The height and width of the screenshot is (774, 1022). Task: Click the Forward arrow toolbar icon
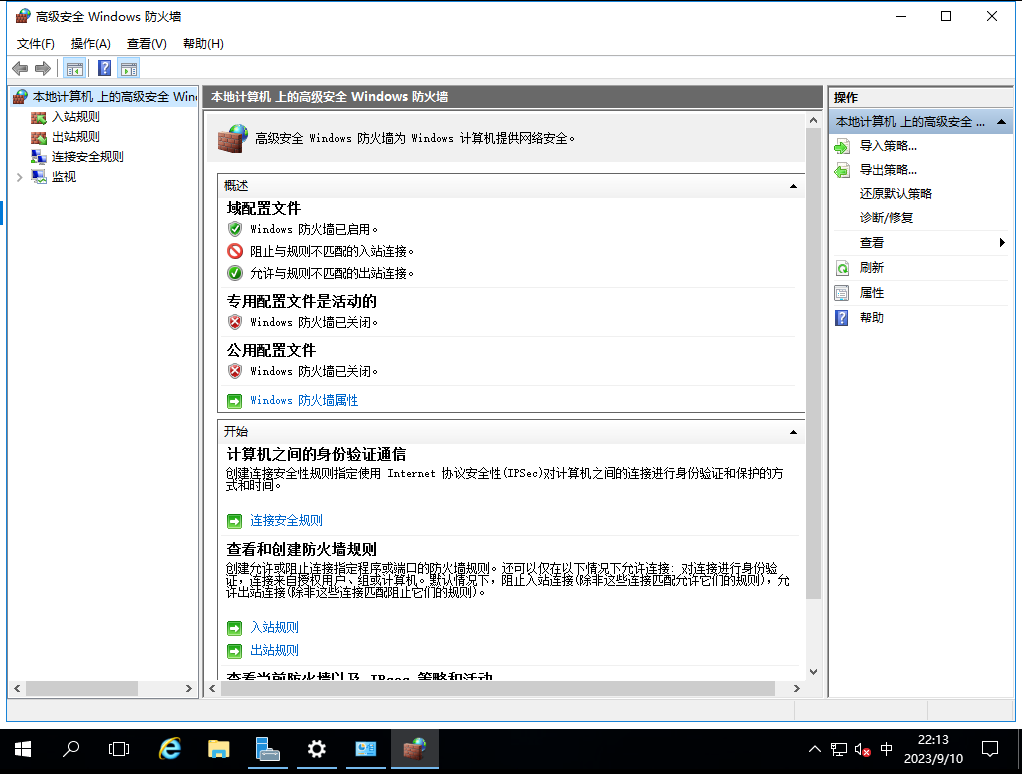pos(43,68)
